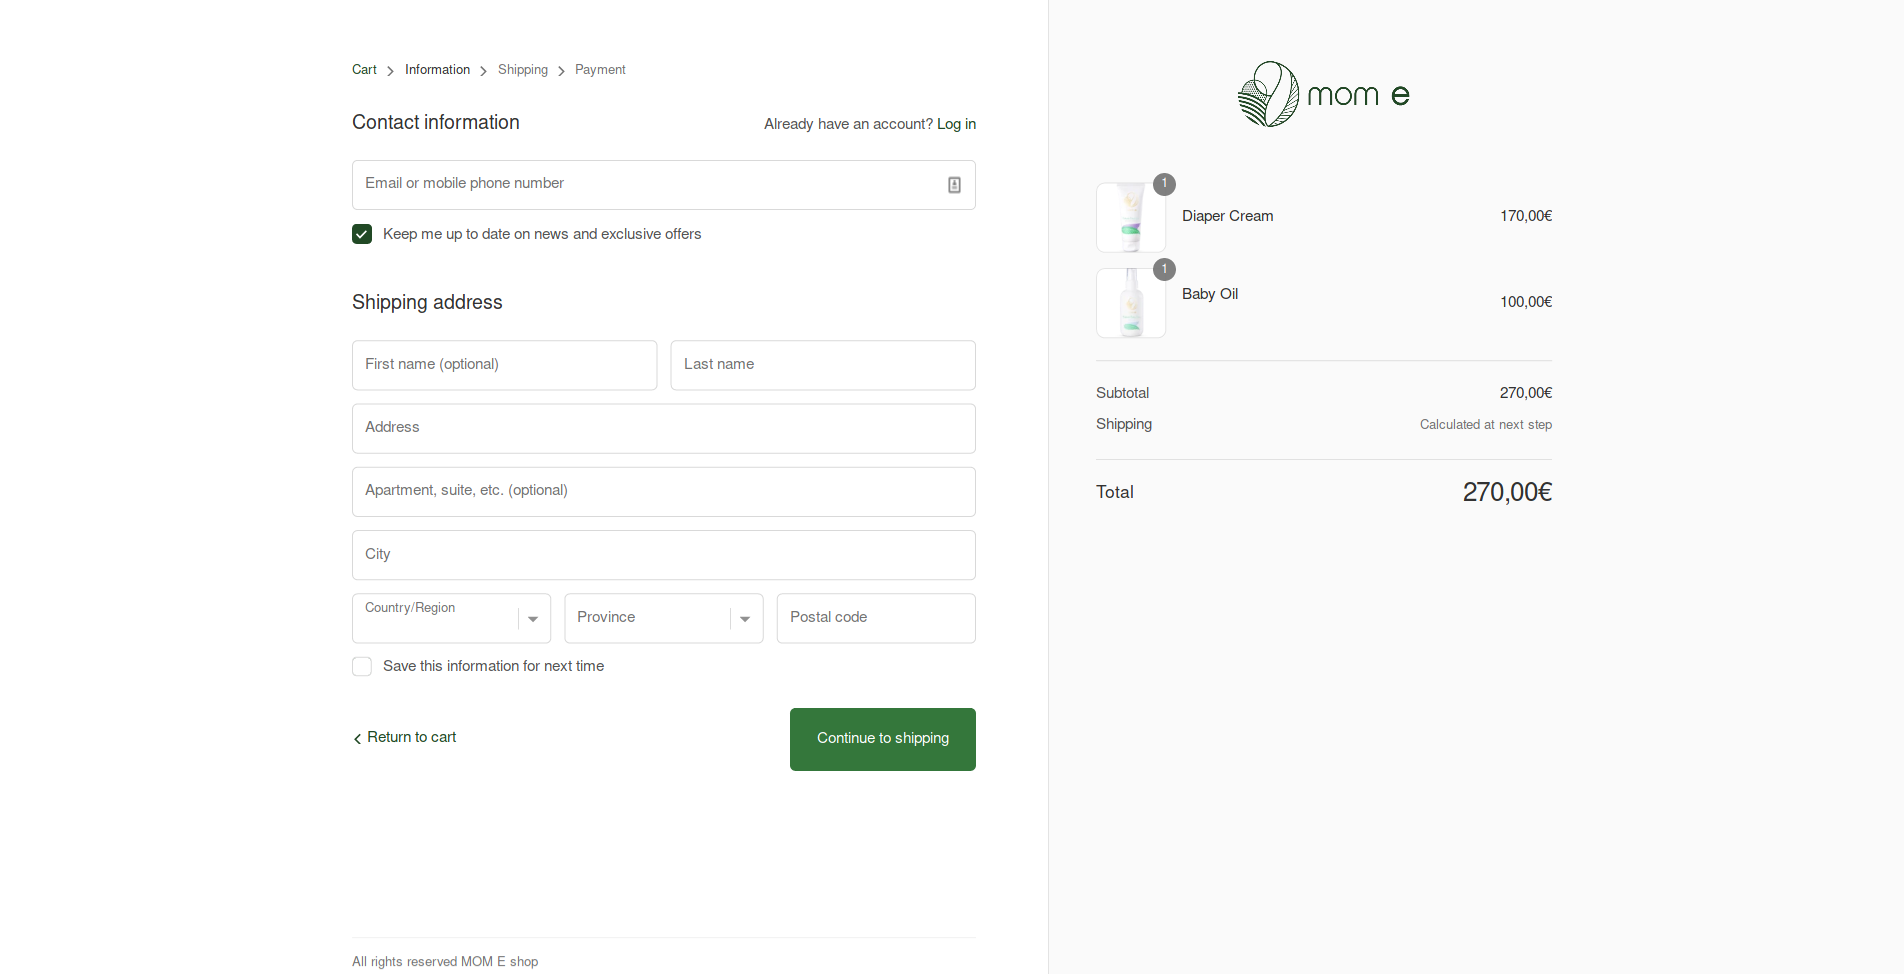Click Continue to shipping

882,739
